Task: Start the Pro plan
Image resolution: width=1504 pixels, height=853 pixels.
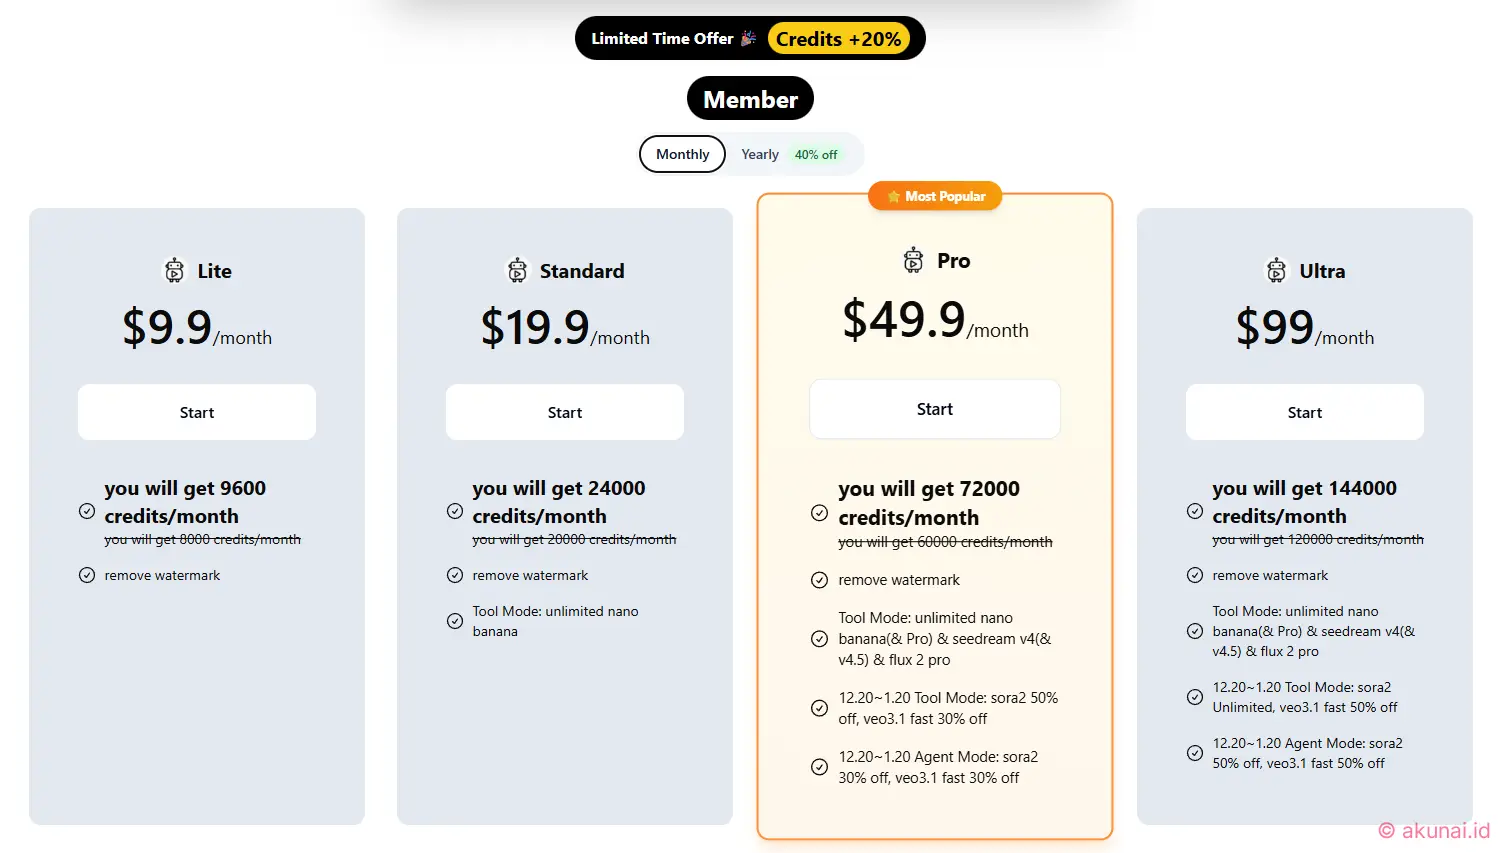Action: pos(935,409)
